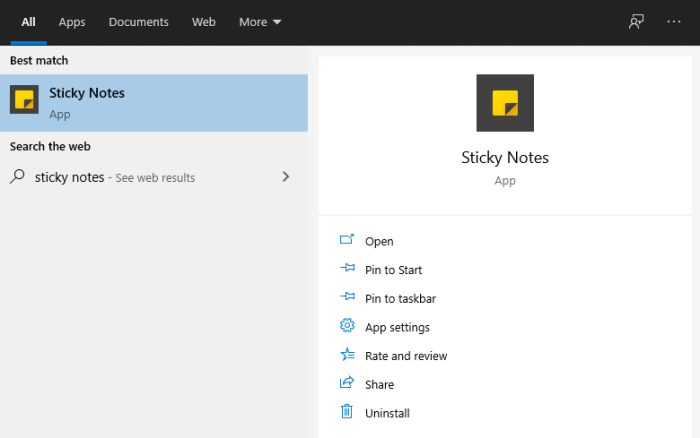Image resolution: width=700 pixels, height=438 pixels.
Task: Expand the More filter dropdown
Action: click(x=260, y=22)
